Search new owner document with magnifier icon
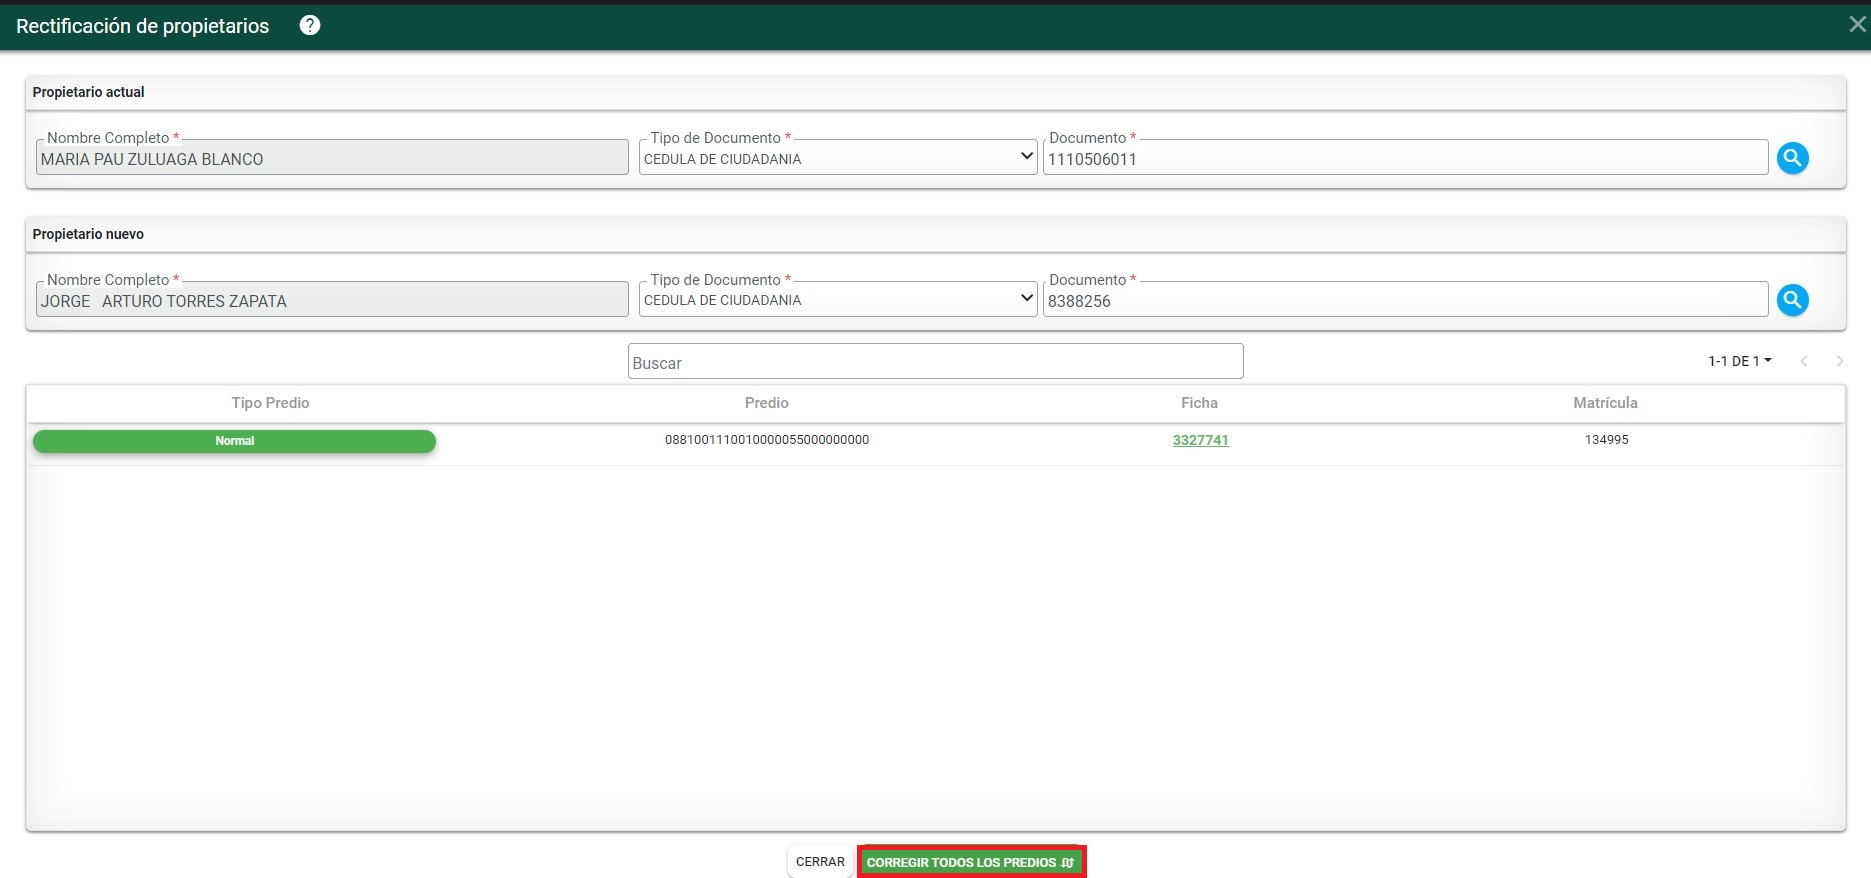Image resolution: width=1871 pixels, height=878 pixels. coord(1792,300)
